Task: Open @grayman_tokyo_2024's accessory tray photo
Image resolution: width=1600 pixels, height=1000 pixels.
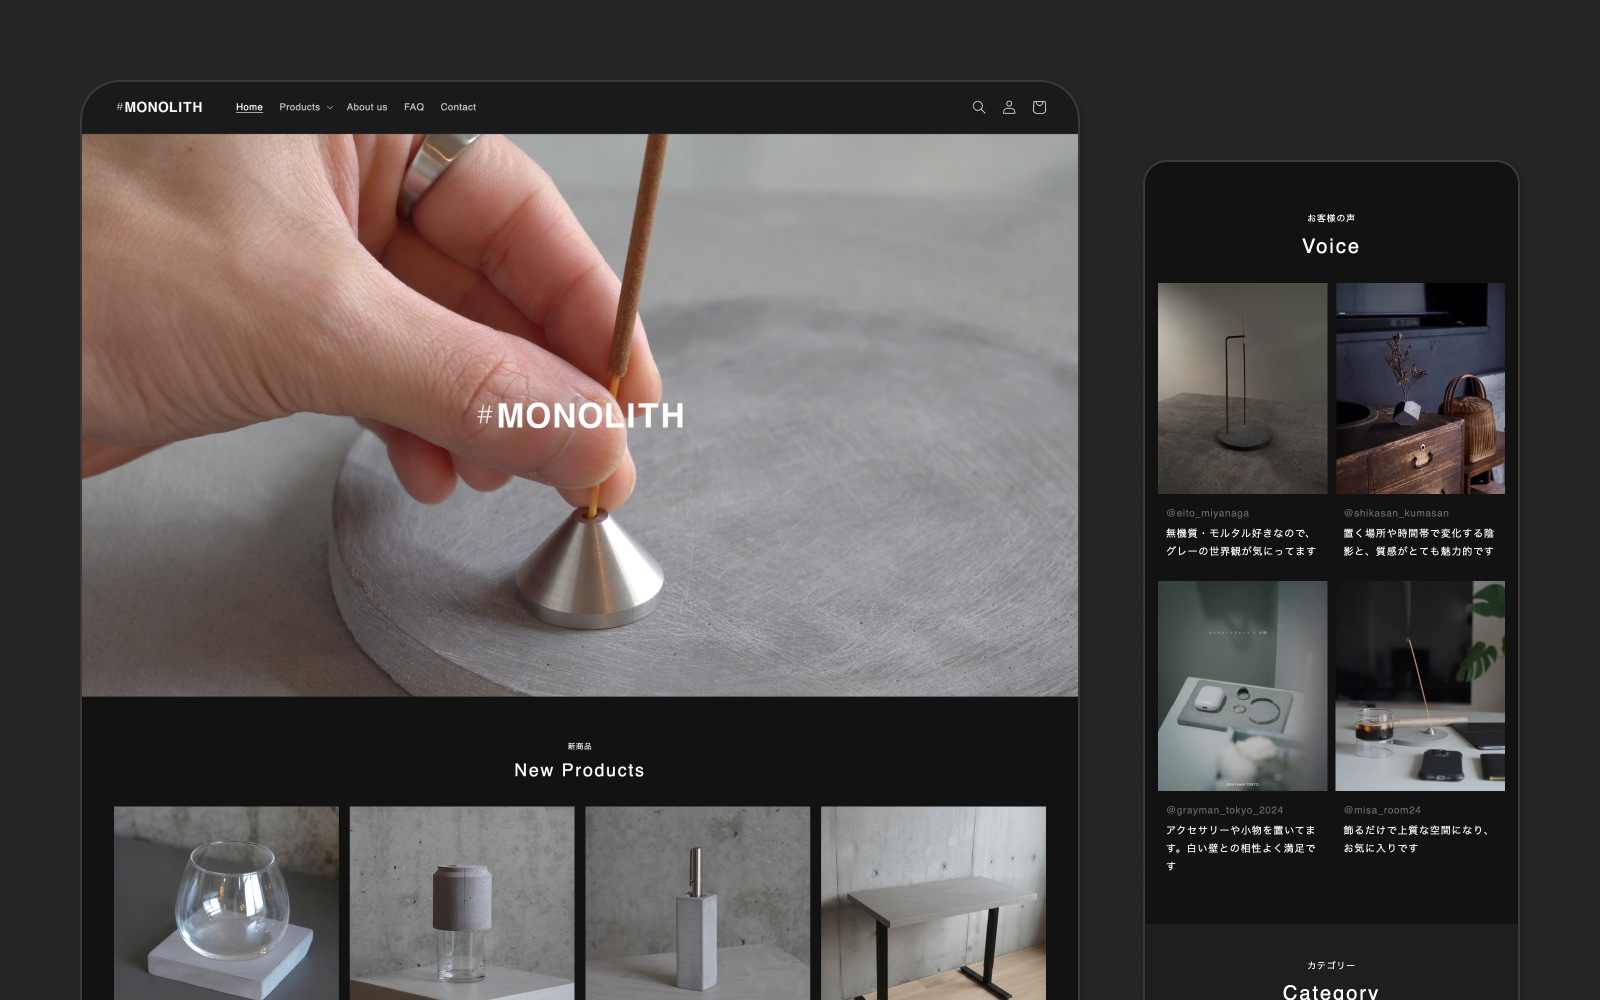Action: point(1242,686)
